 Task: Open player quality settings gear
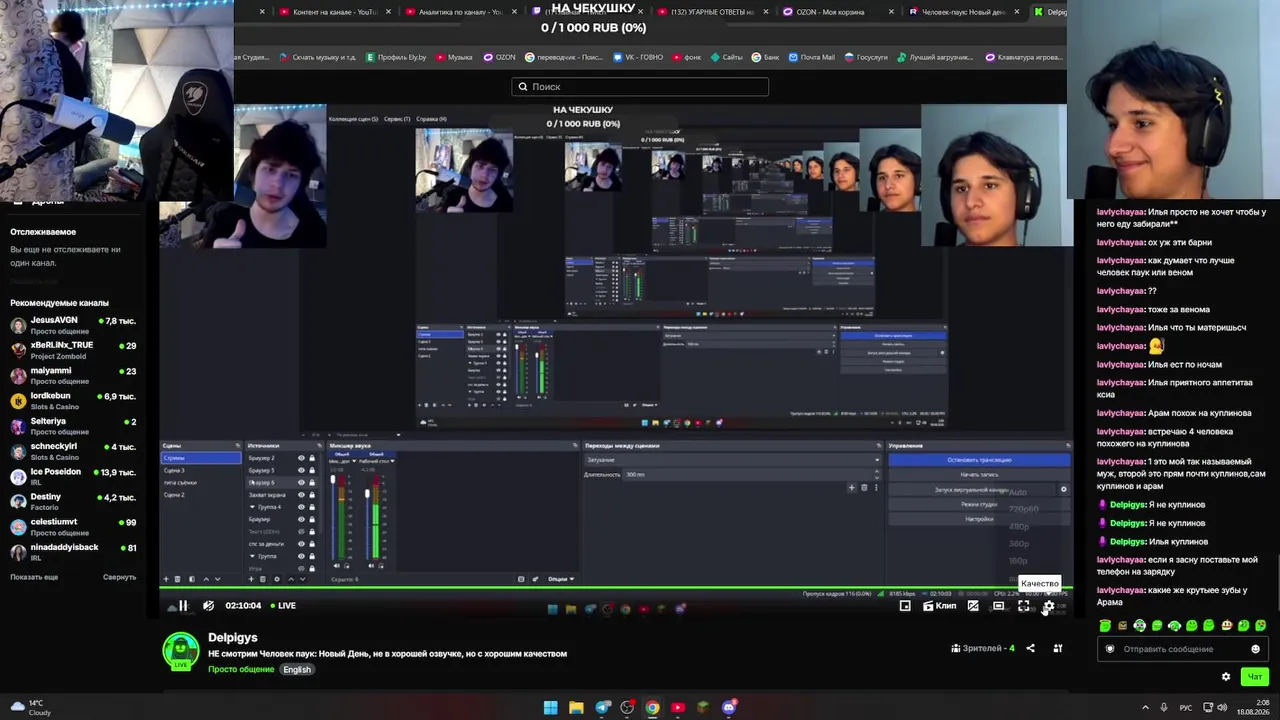tap(1048, 606)
